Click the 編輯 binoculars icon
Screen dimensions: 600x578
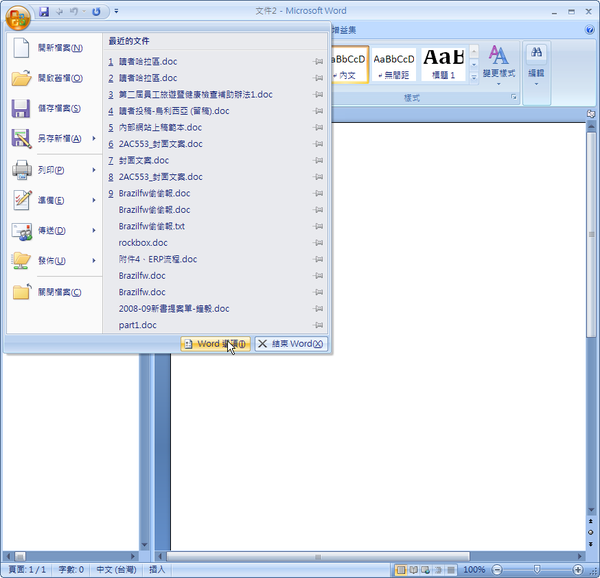click(536, 52)
